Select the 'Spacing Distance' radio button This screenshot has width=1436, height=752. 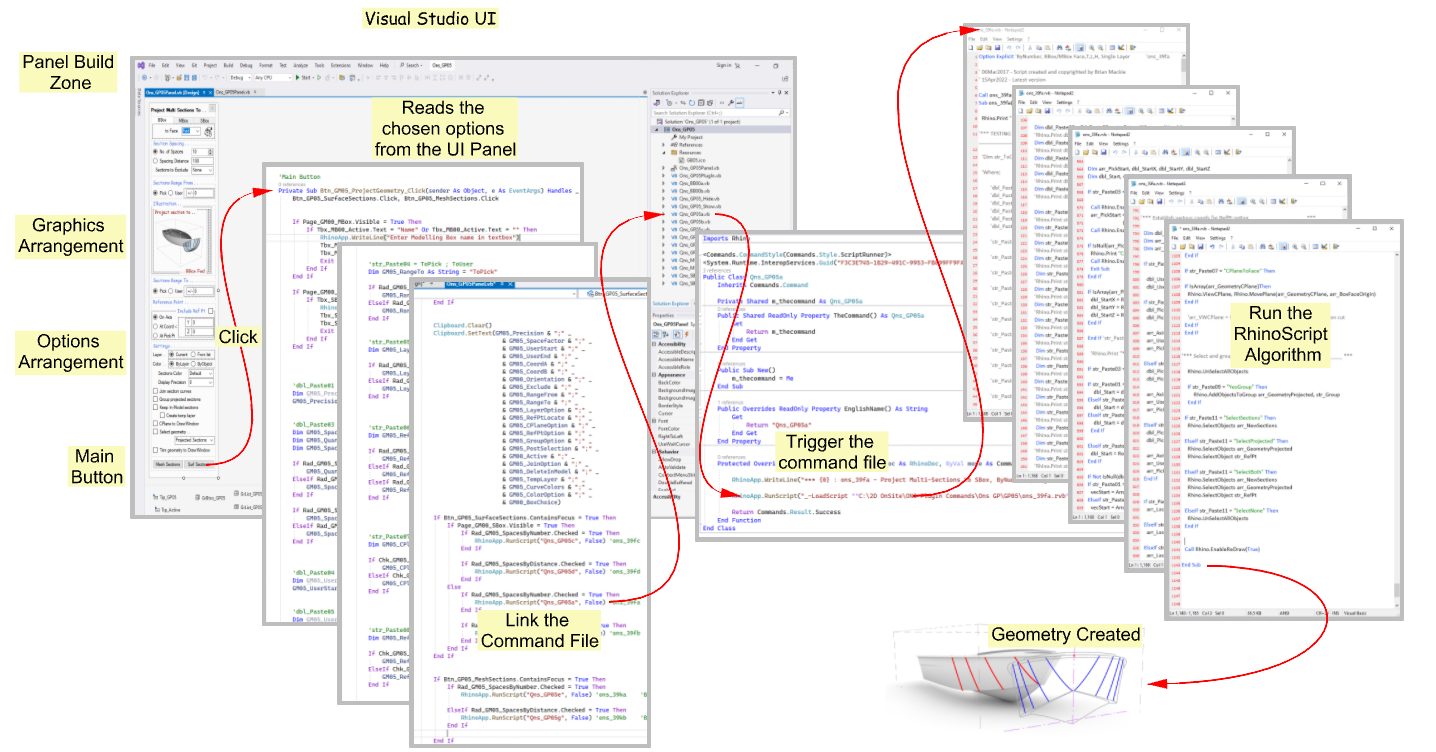coord(155,161)
